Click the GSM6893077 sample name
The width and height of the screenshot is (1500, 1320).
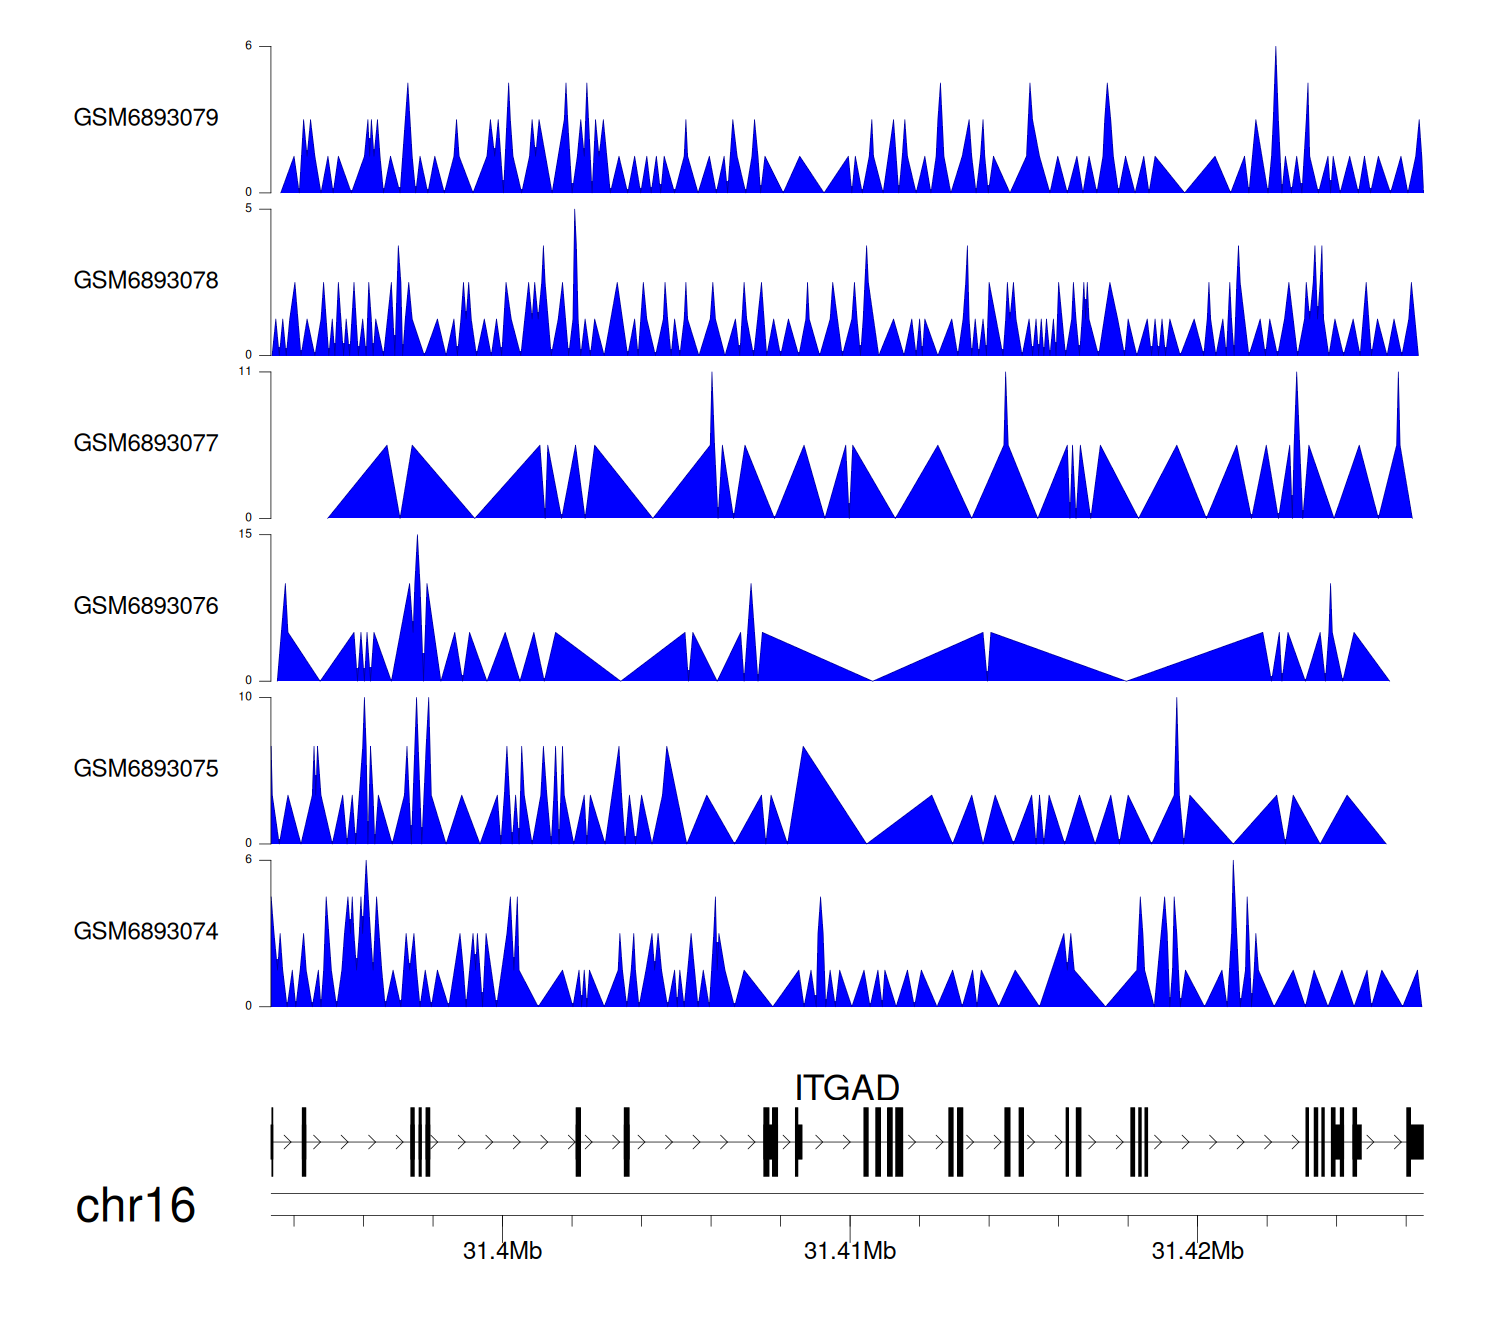(146, 443)
